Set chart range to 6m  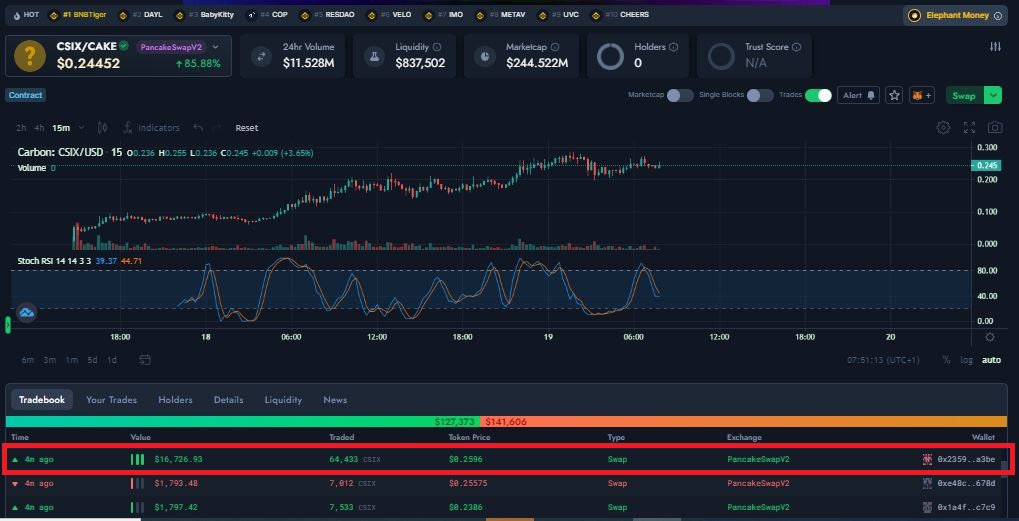27,359
